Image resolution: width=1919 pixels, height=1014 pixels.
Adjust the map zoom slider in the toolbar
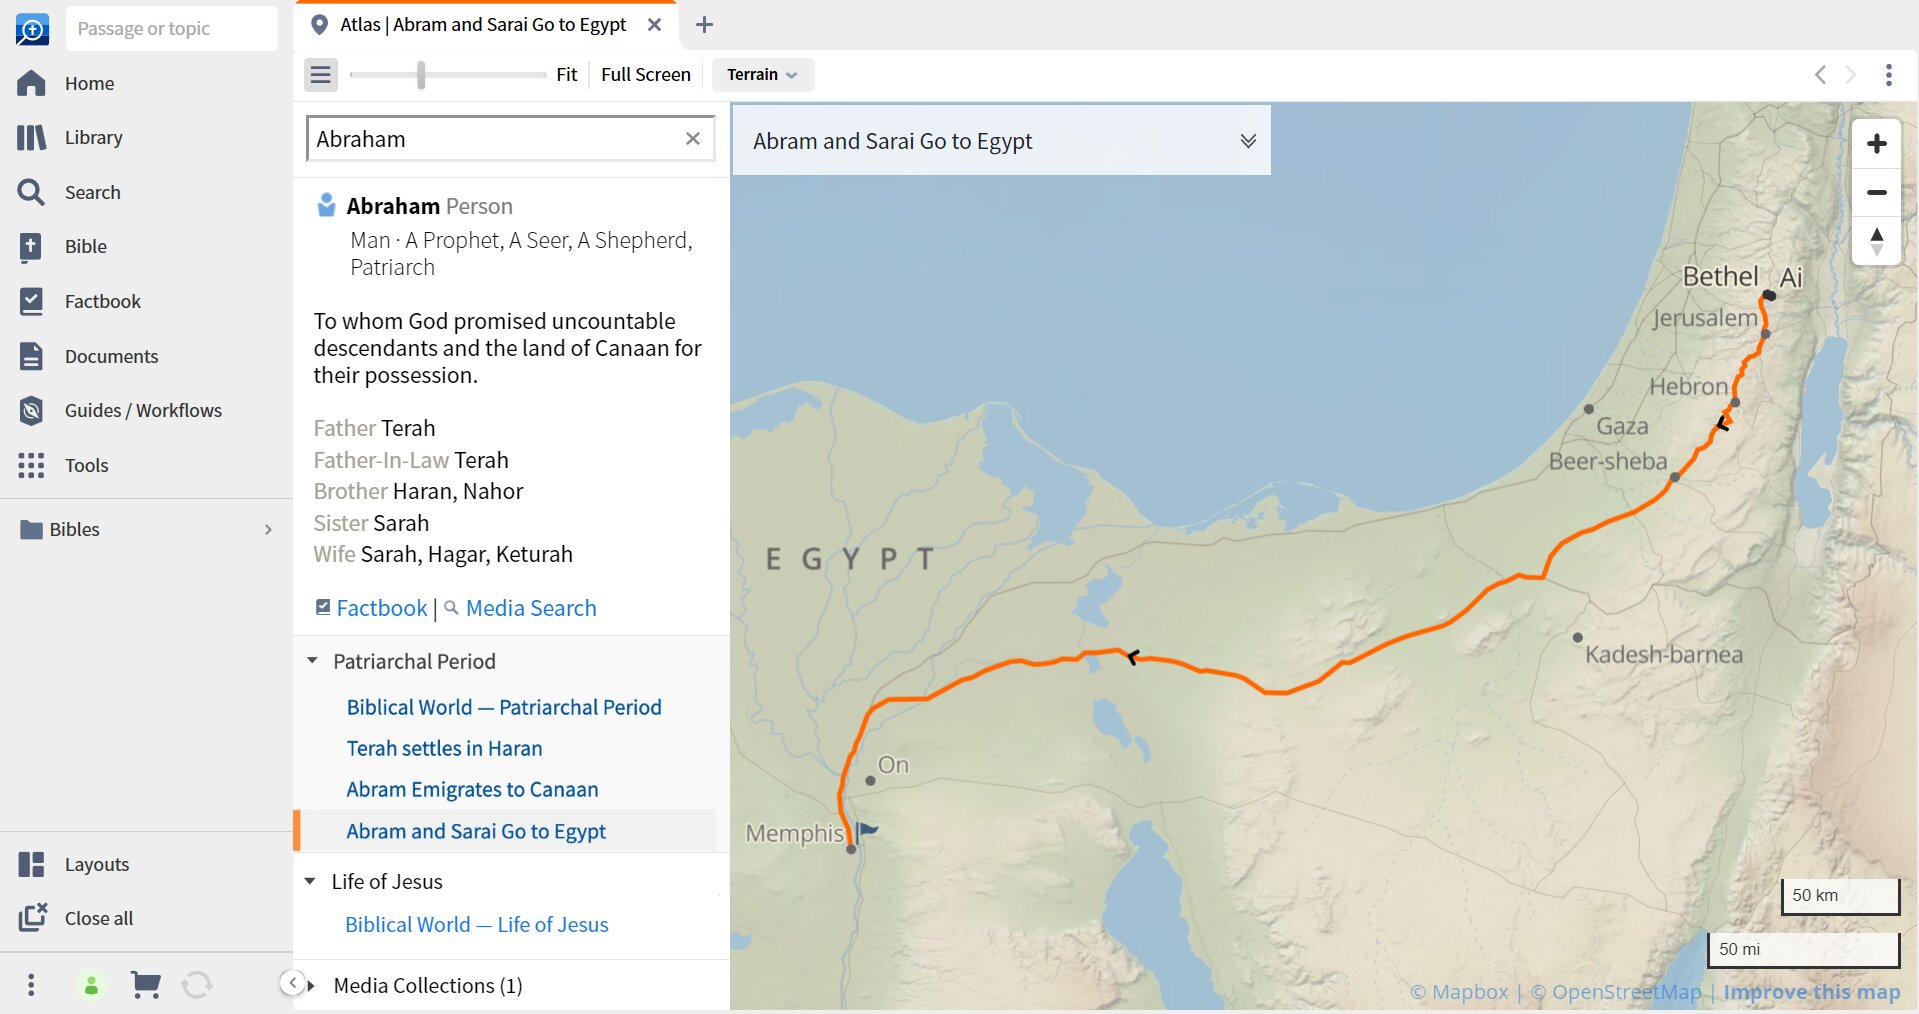[x=420, y=74]
